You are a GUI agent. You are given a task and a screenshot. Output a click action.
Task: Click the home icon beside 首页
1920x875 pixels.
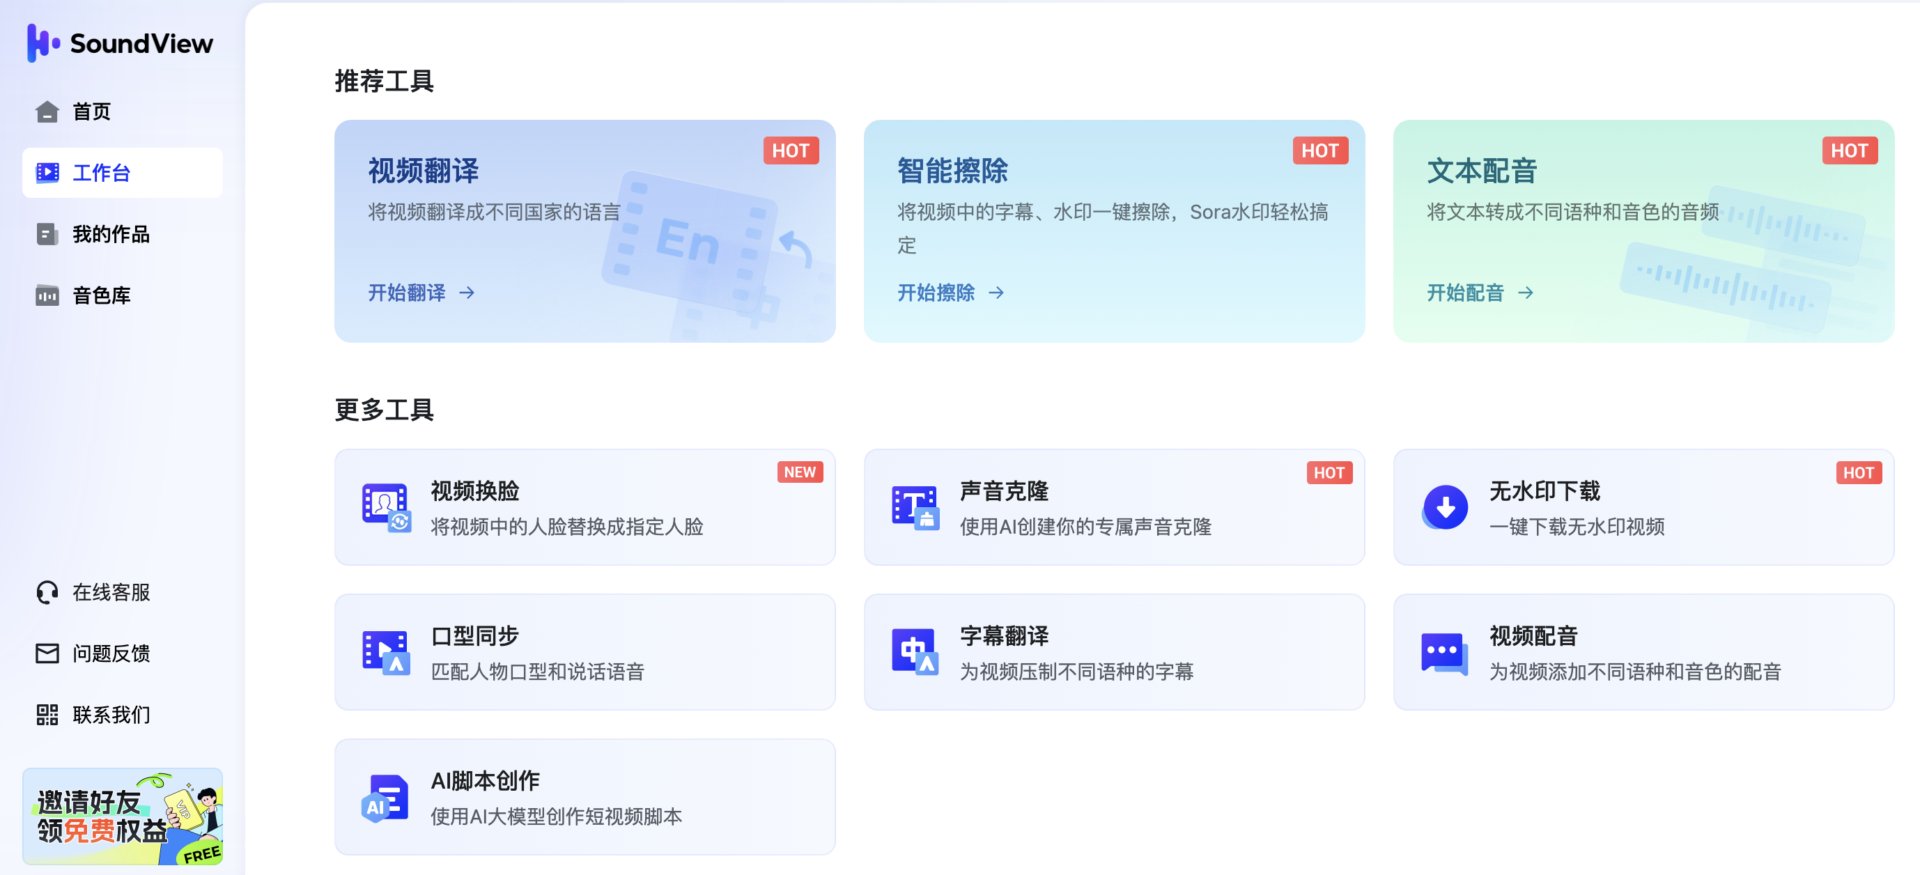(x=47, y=112)
